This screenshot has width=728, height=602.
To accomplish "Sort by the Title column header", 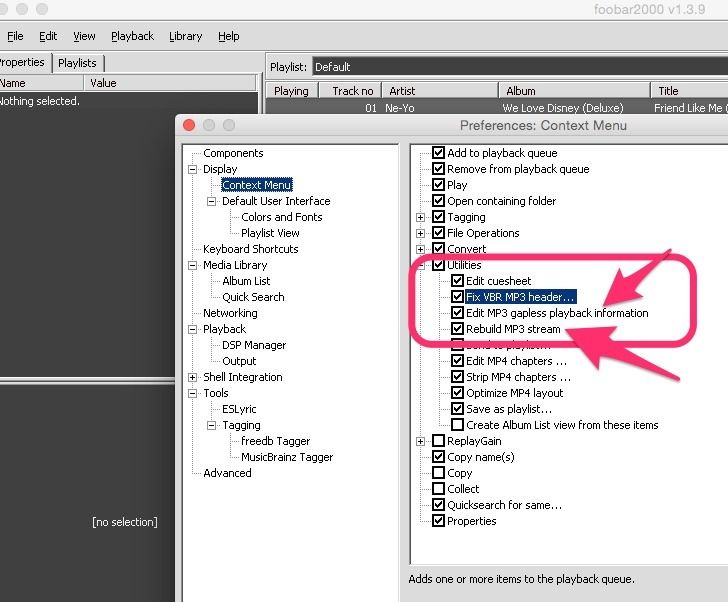I will coord(689,91).
